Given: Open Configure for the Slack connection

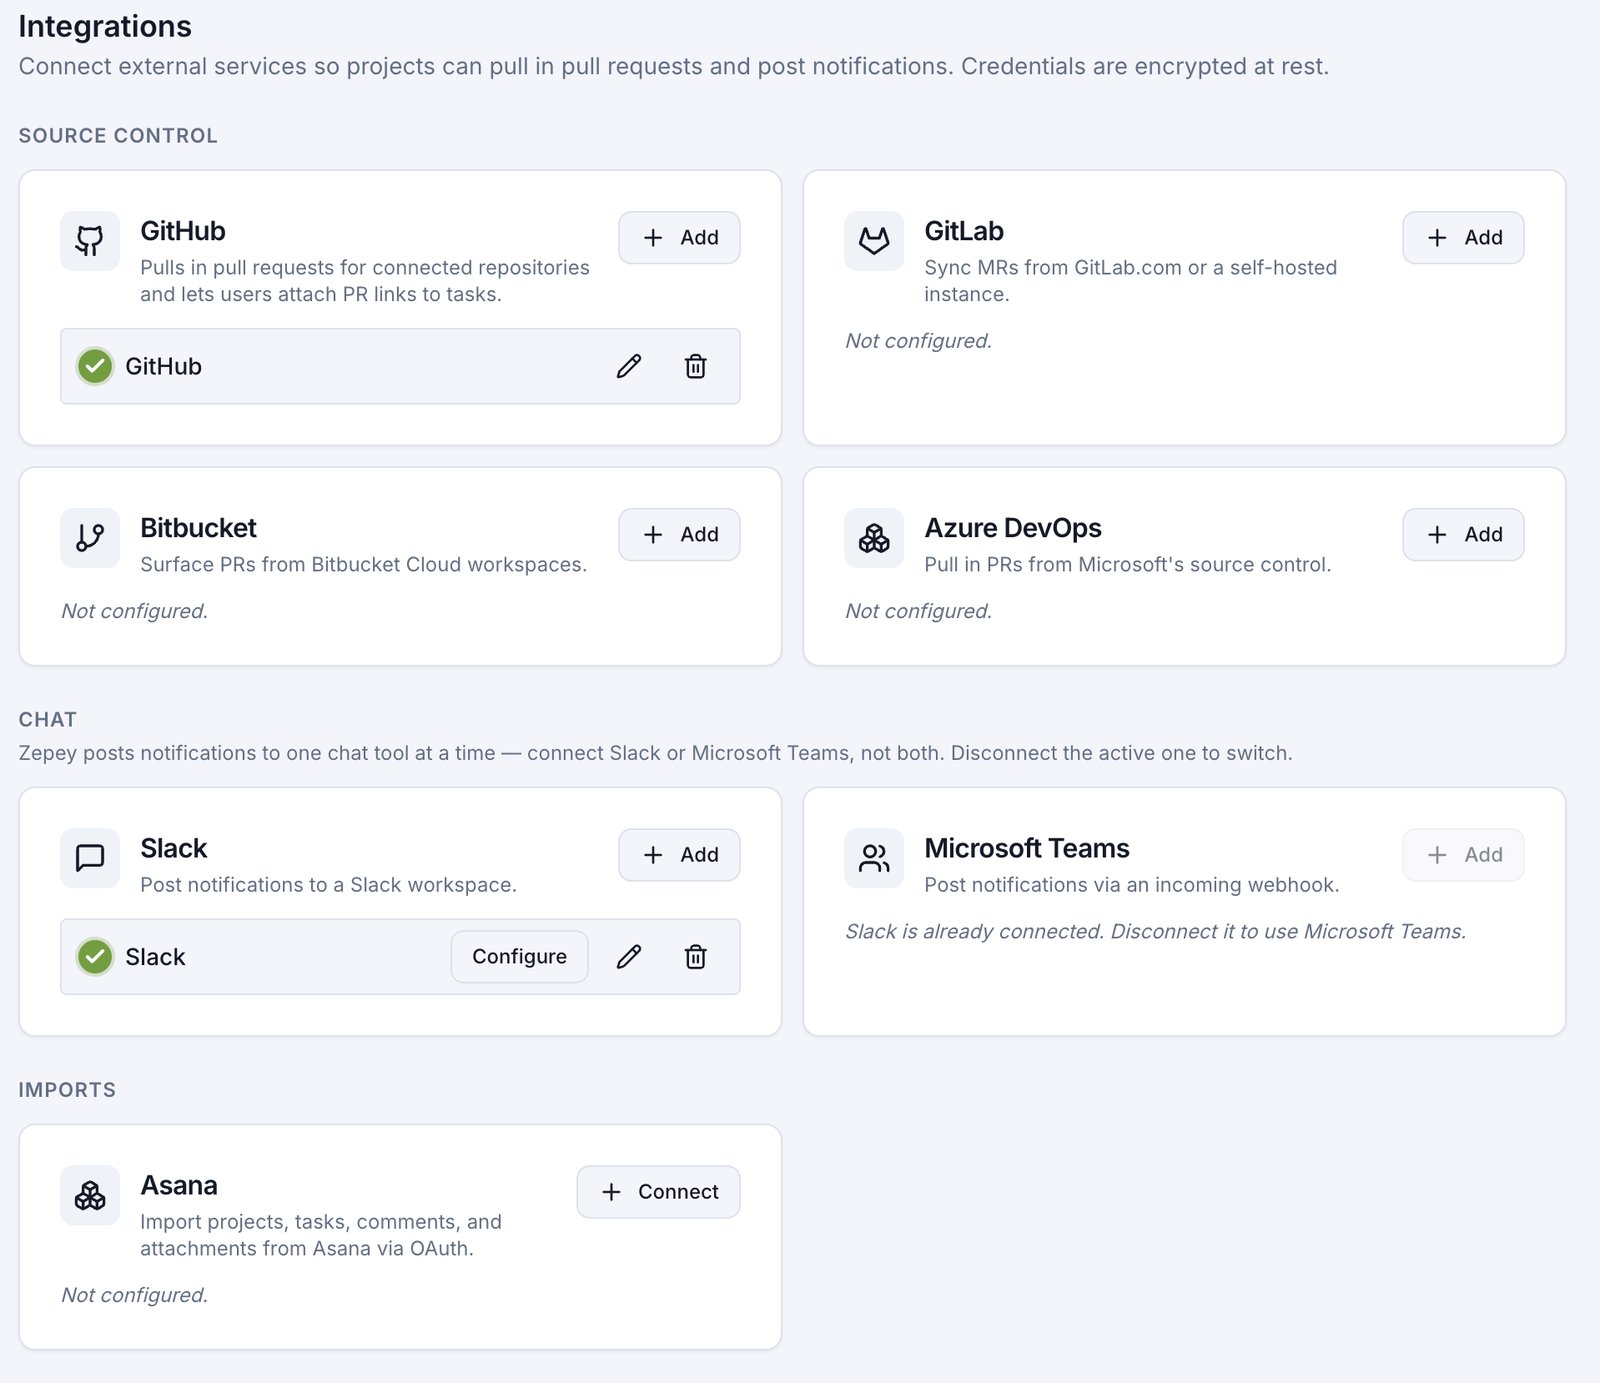Looking at the screenshot, I should tap(519, 957).
